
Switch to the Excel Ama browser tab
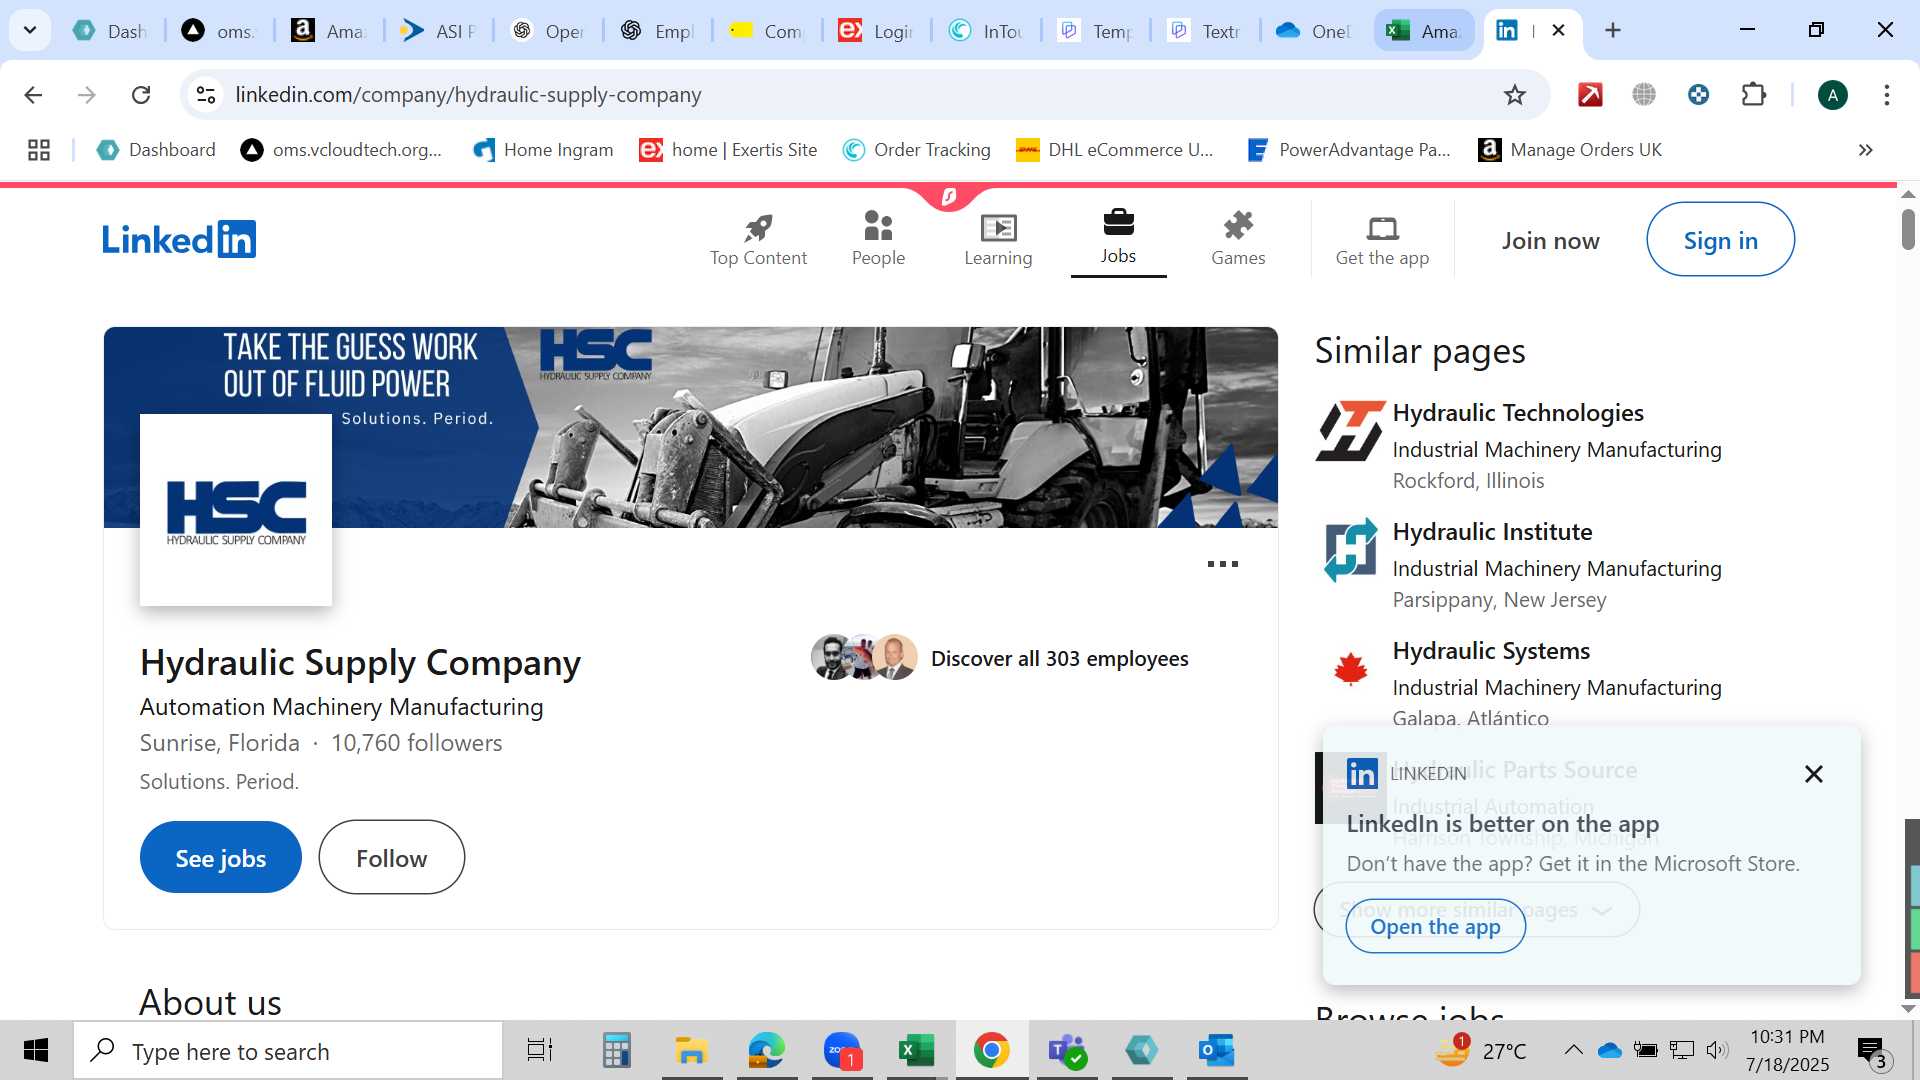(x=1423, y=31)
